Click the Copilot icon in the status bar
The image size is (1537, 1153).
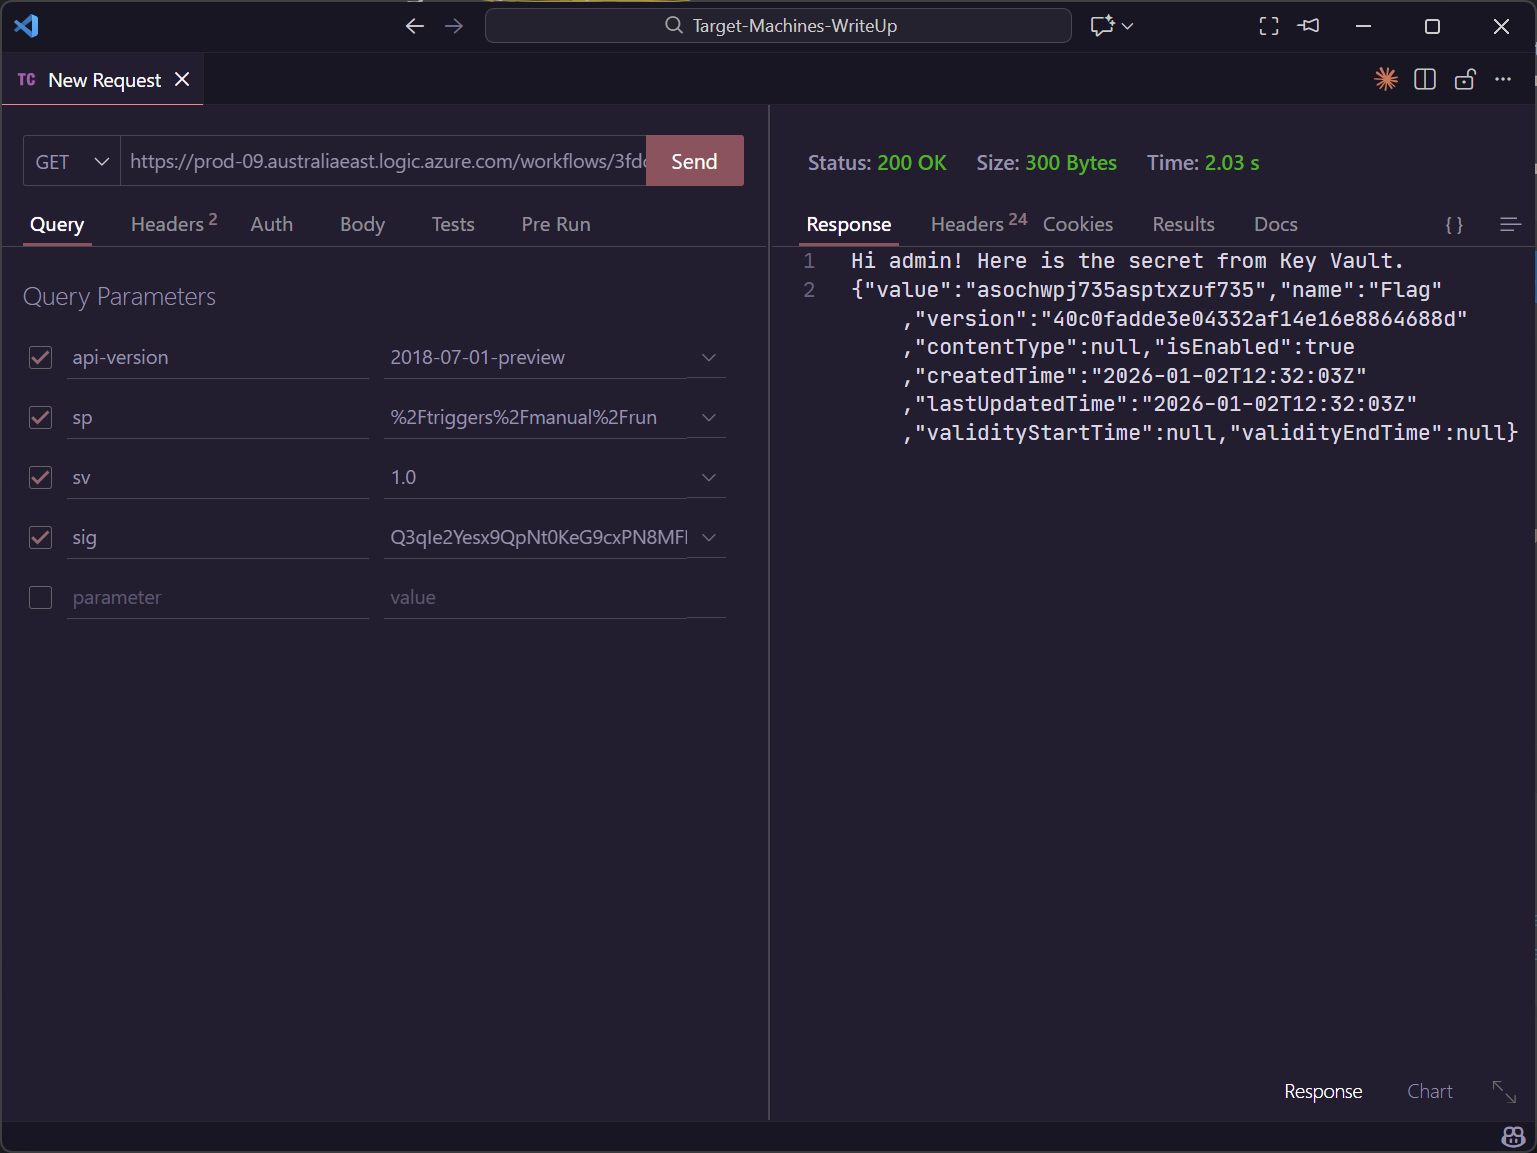[x=1512, y=1137]
